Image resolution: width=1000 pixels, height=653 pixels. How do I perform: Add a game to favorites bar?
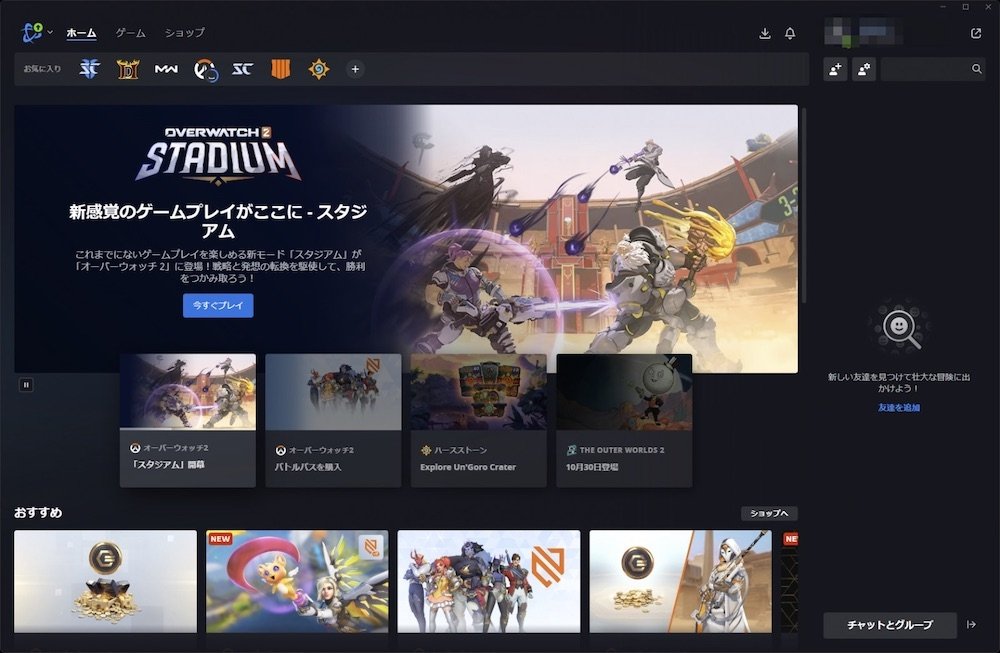pos(355,69)
